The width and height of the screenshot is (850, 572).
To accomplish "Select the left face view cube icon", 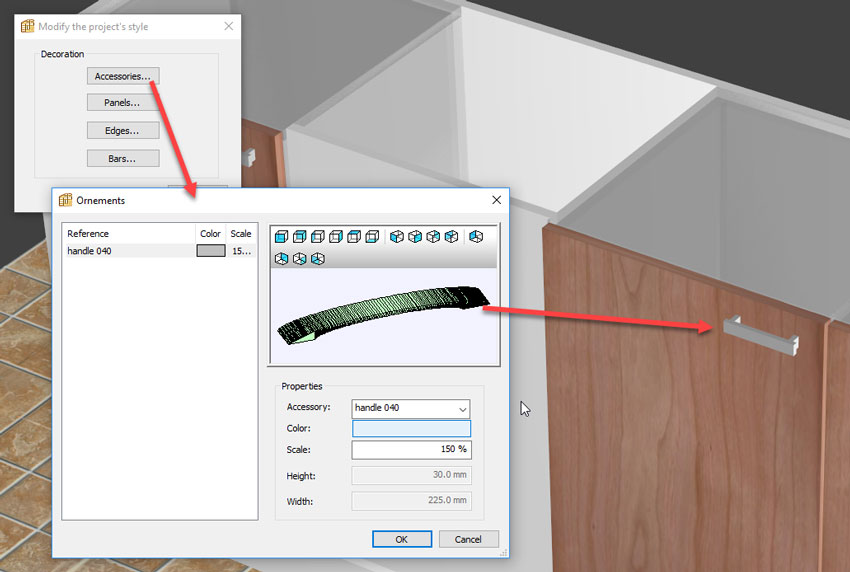I will tap(318, 236).
